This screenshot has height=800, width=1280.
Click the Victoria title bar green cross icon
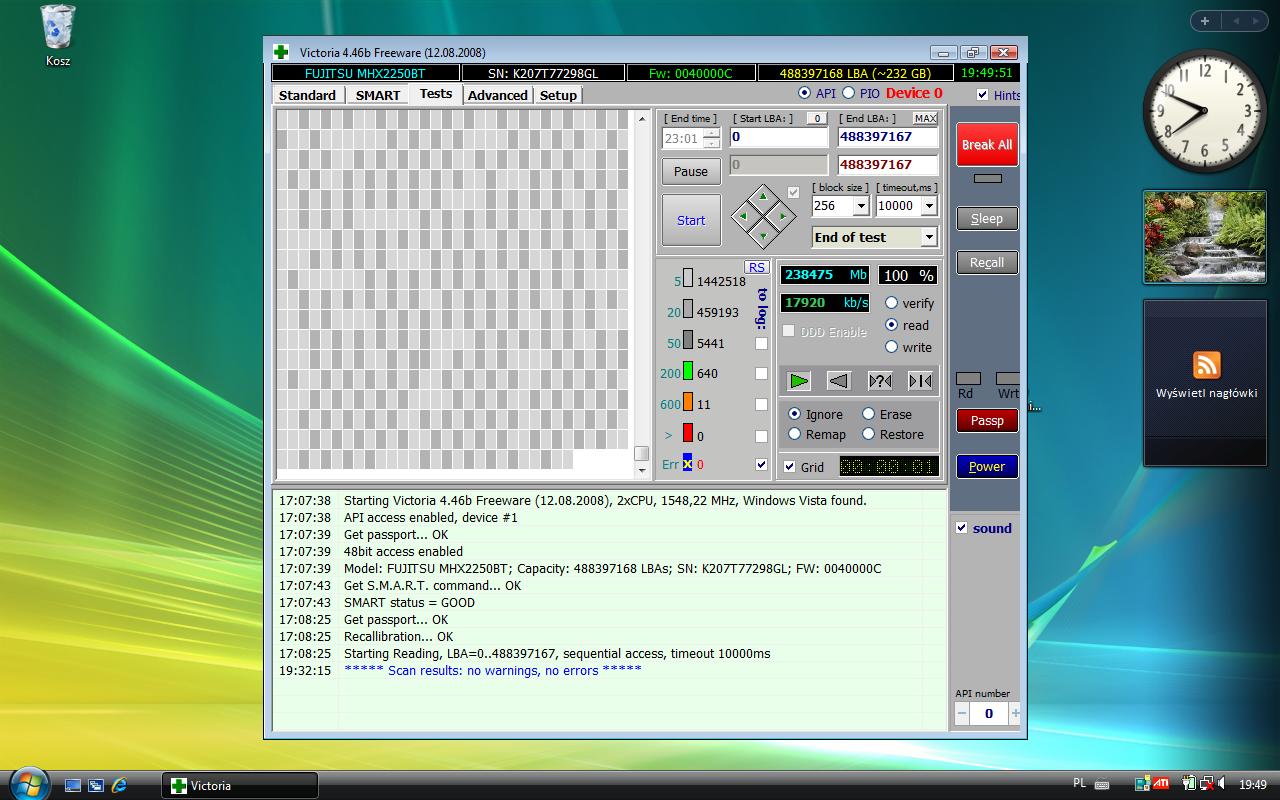[x=281, y=52]
